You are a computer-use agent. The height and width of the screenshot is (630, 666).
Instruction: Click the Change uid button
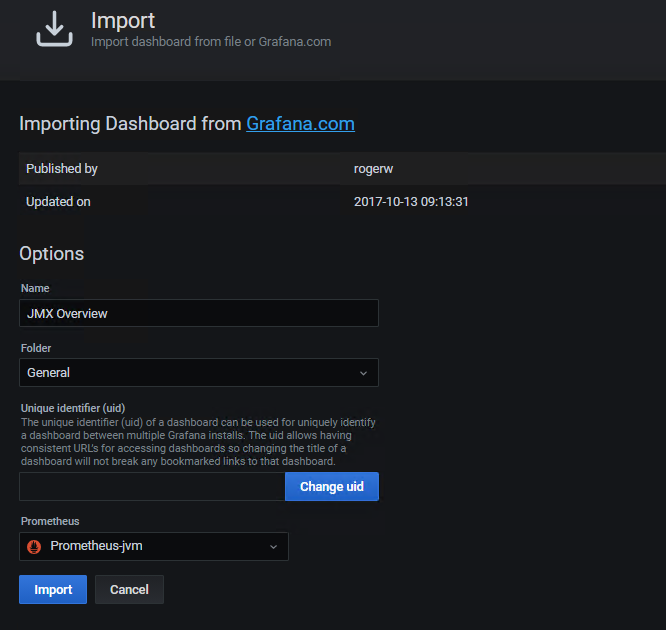(x=332, y=486)
